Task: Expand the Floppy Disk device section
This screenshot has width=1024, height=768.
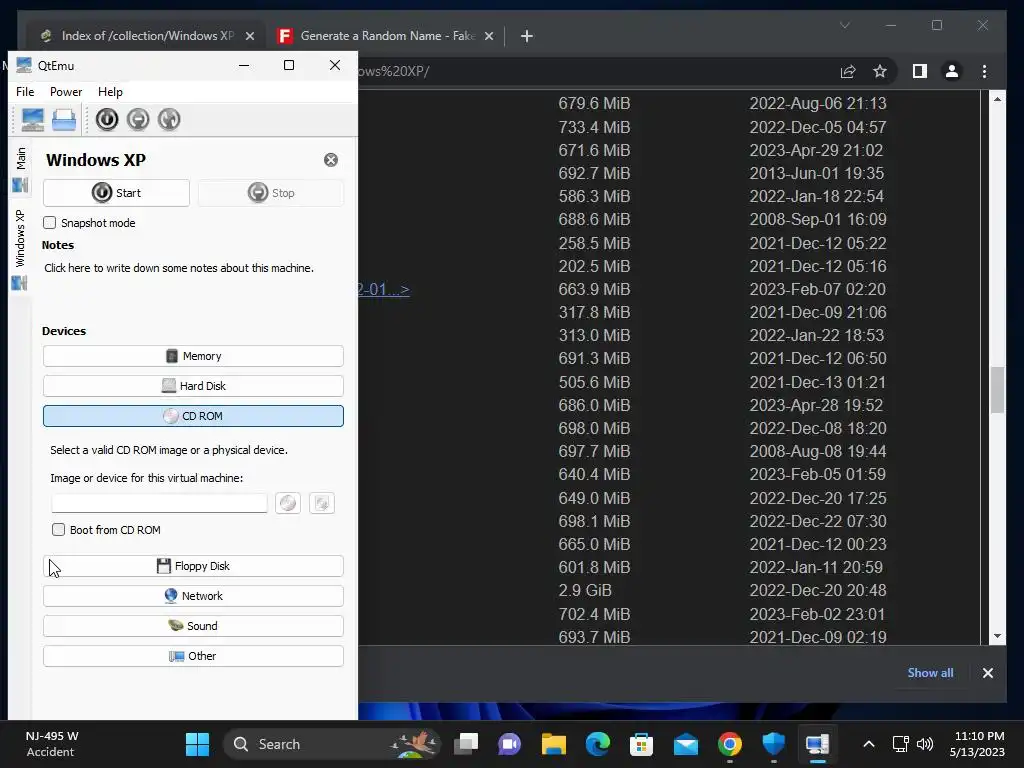Action: [193, 566]
